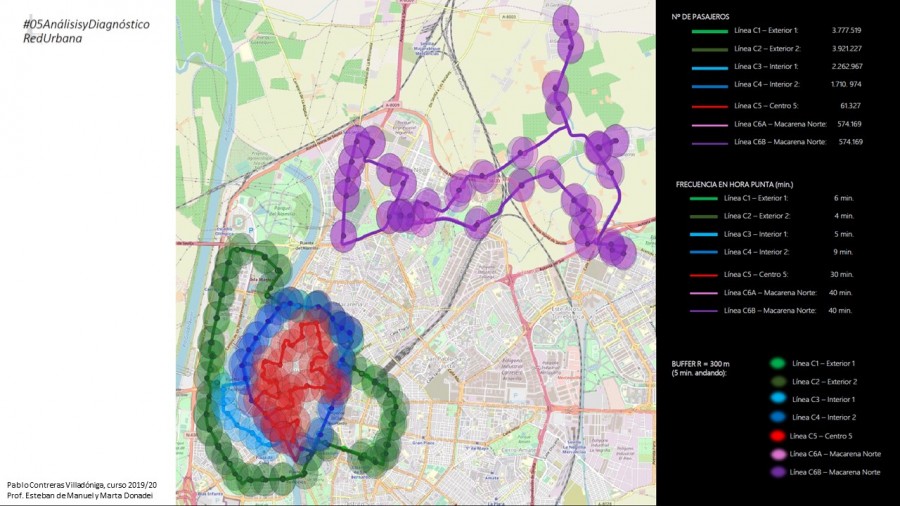Viewport: 900px width, 506px height.
Task: Select the light blue Línea C3 buffer circle
Action: coord(777,399)
